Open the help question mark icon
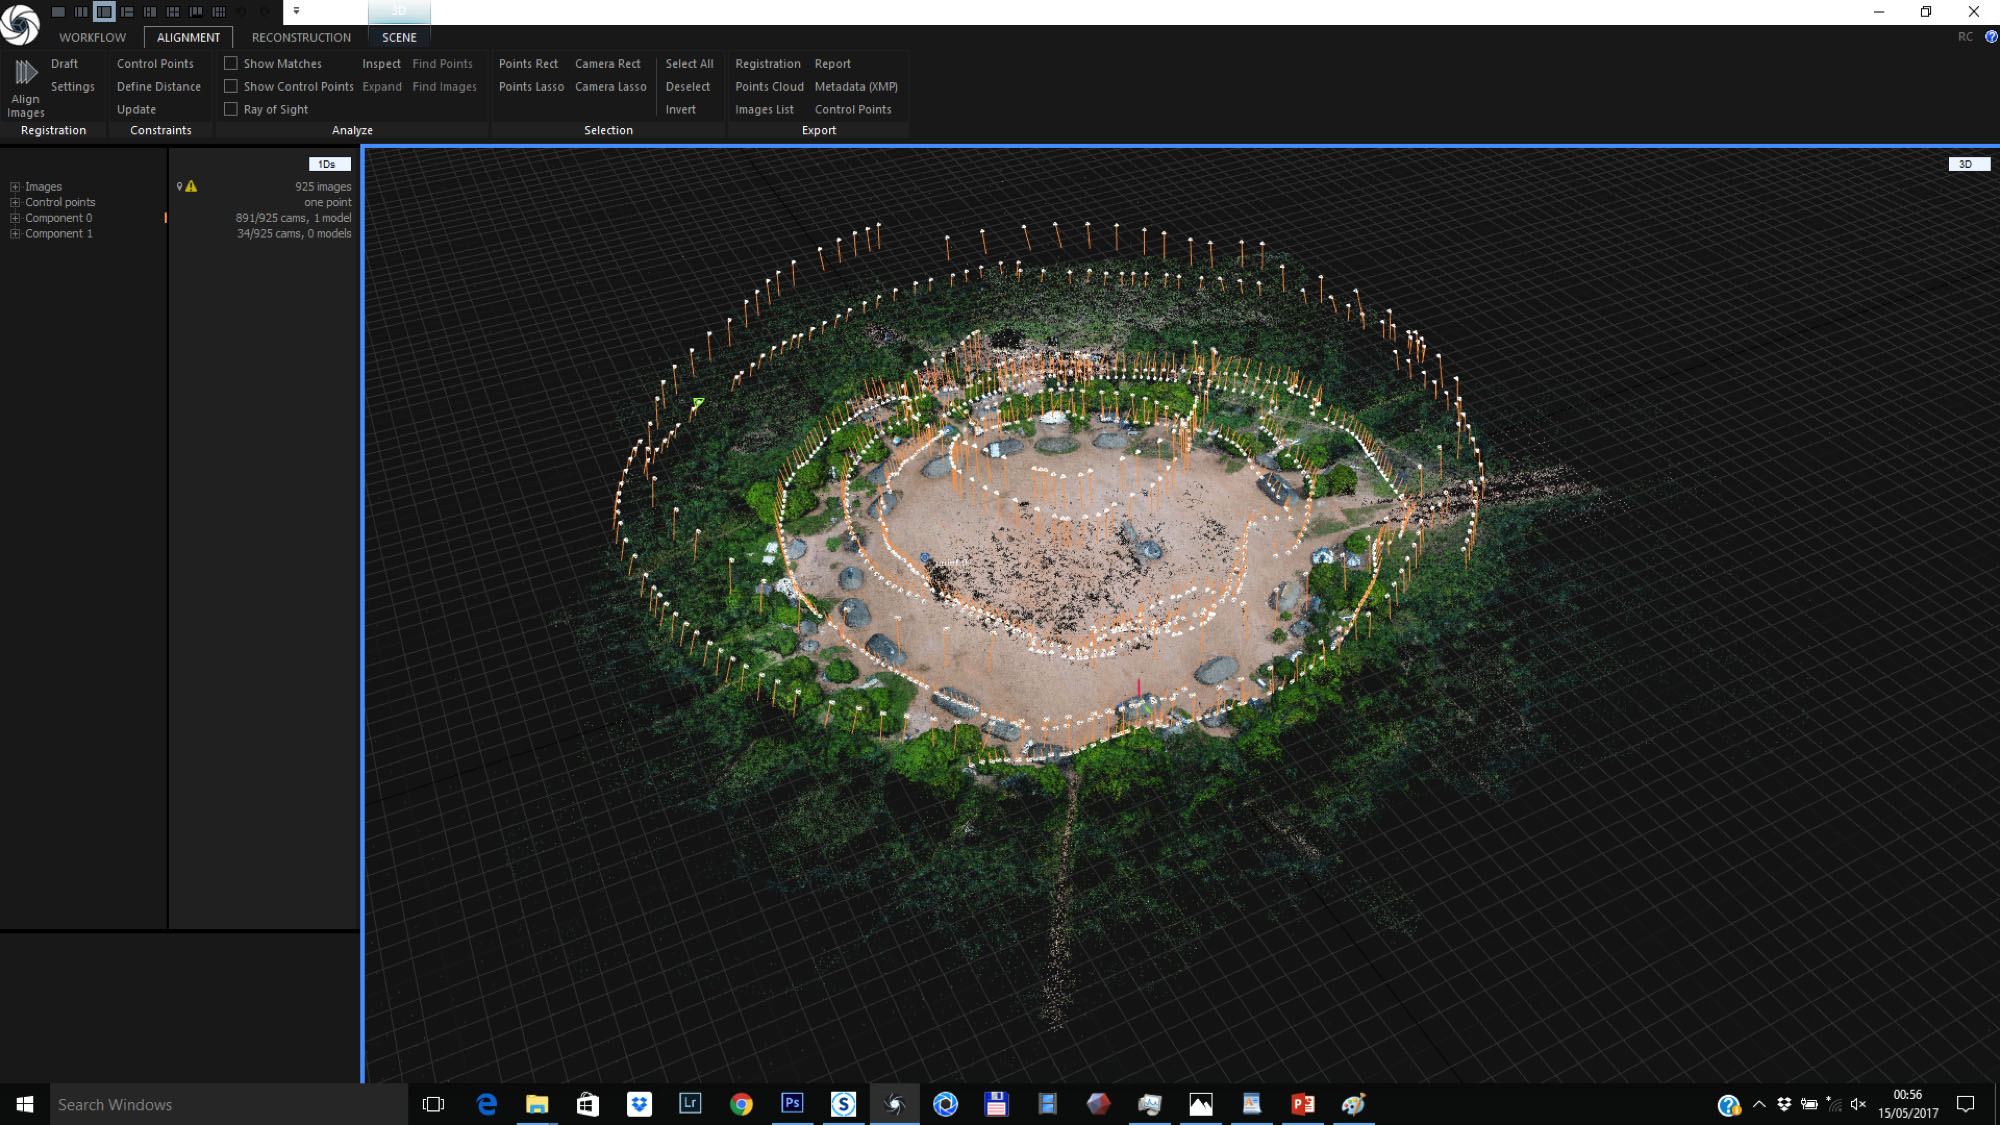This screenshot has height=1125, width=2000. pos(1991,37)
